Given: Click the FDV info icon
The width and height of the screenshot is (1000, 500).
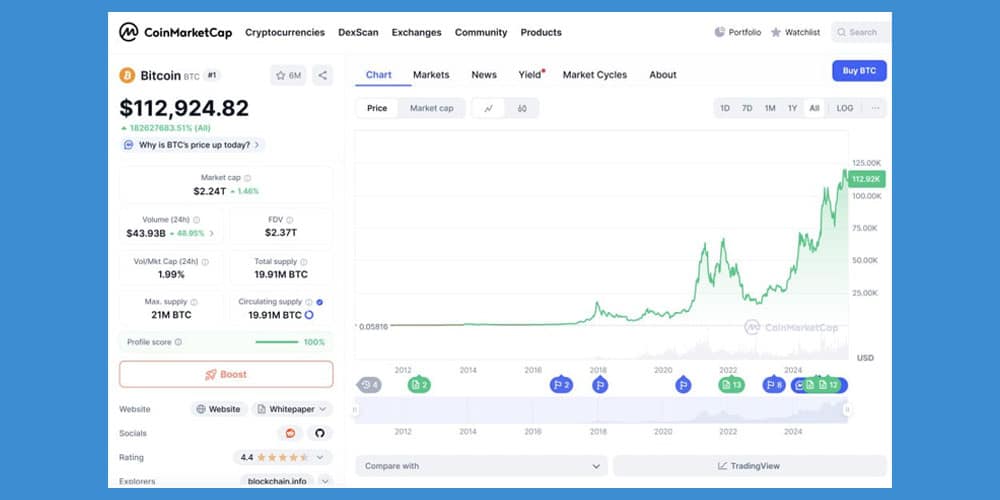Looking at the screenshot, I should pos(290,219).
